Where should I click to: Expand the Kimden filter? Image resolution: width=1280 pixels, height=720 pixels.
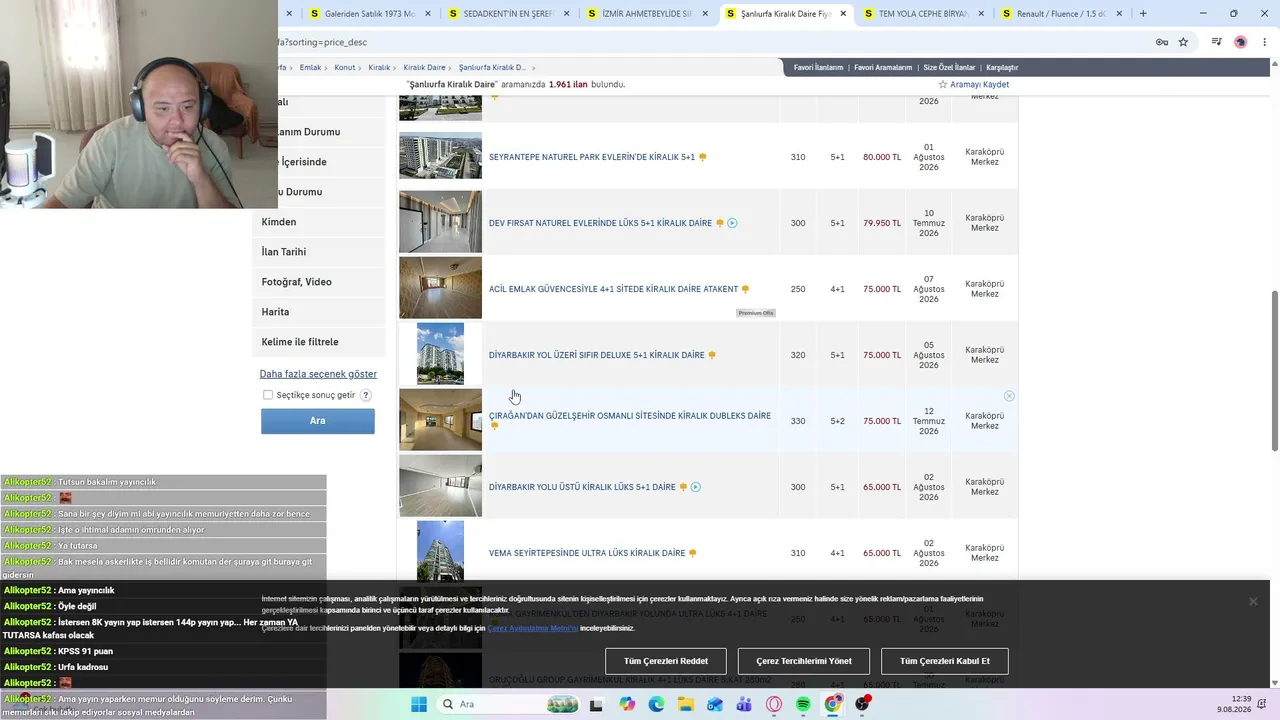320,222
